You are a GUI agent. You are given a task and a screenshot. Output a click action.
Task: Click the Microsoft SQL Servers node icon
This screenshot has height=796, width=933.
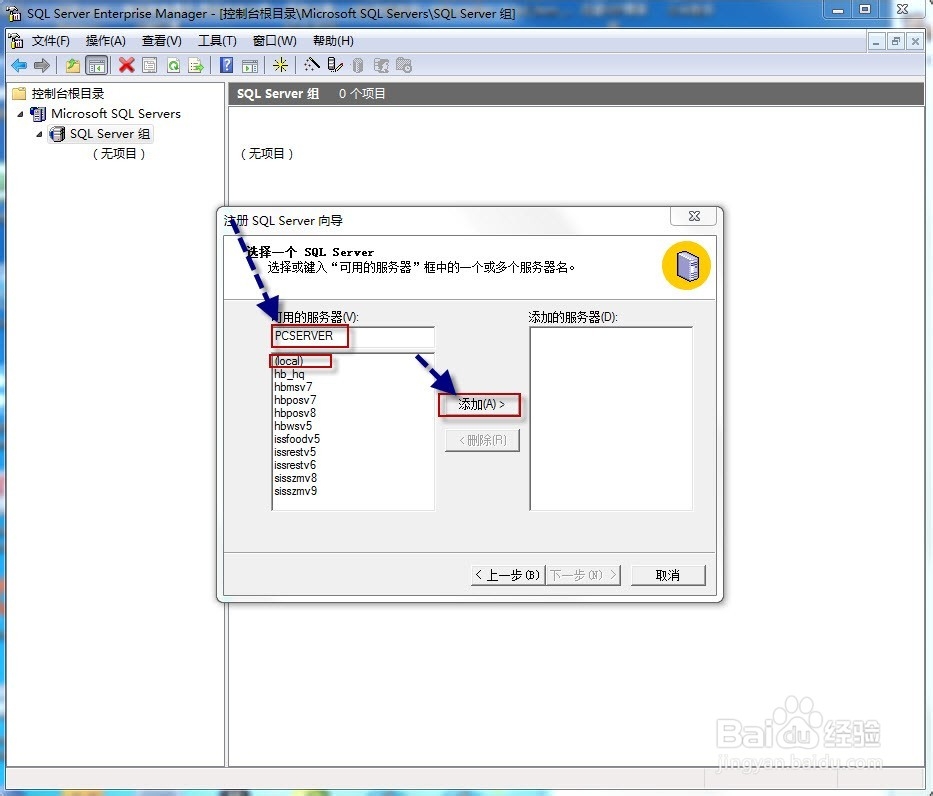point(38,114)
